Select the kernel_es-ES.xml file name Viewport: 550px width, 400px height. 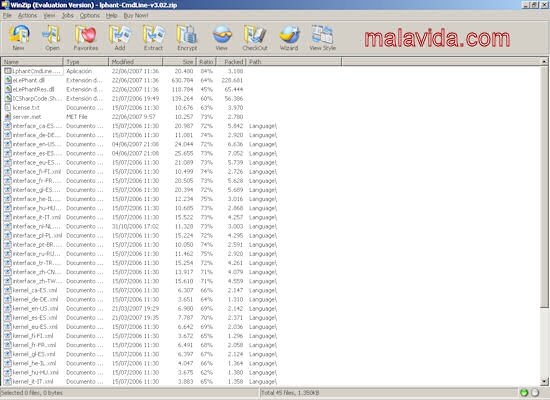coord(35,318)
